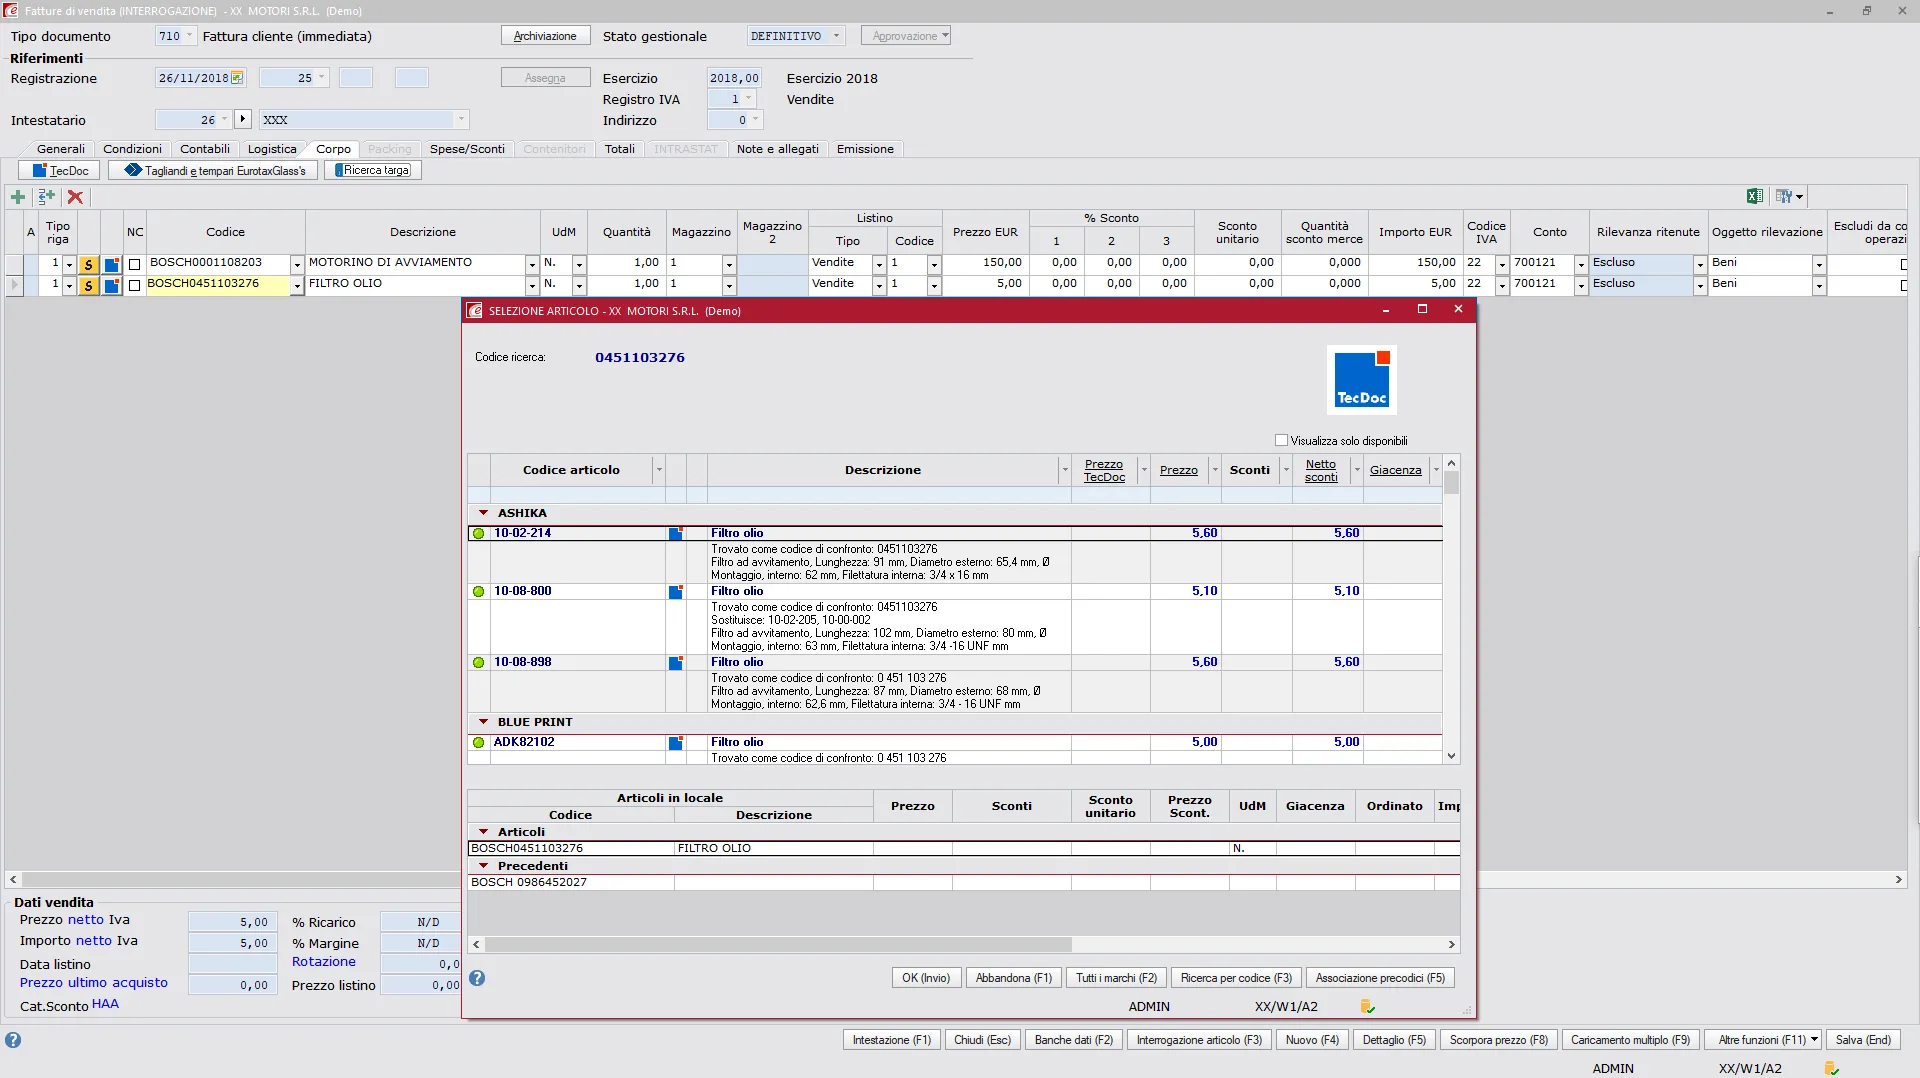Screen dimensions: 1920x1078
Task: Toggle the Escludi checkbox on the second invoice row
Action: click(1904, 285)
